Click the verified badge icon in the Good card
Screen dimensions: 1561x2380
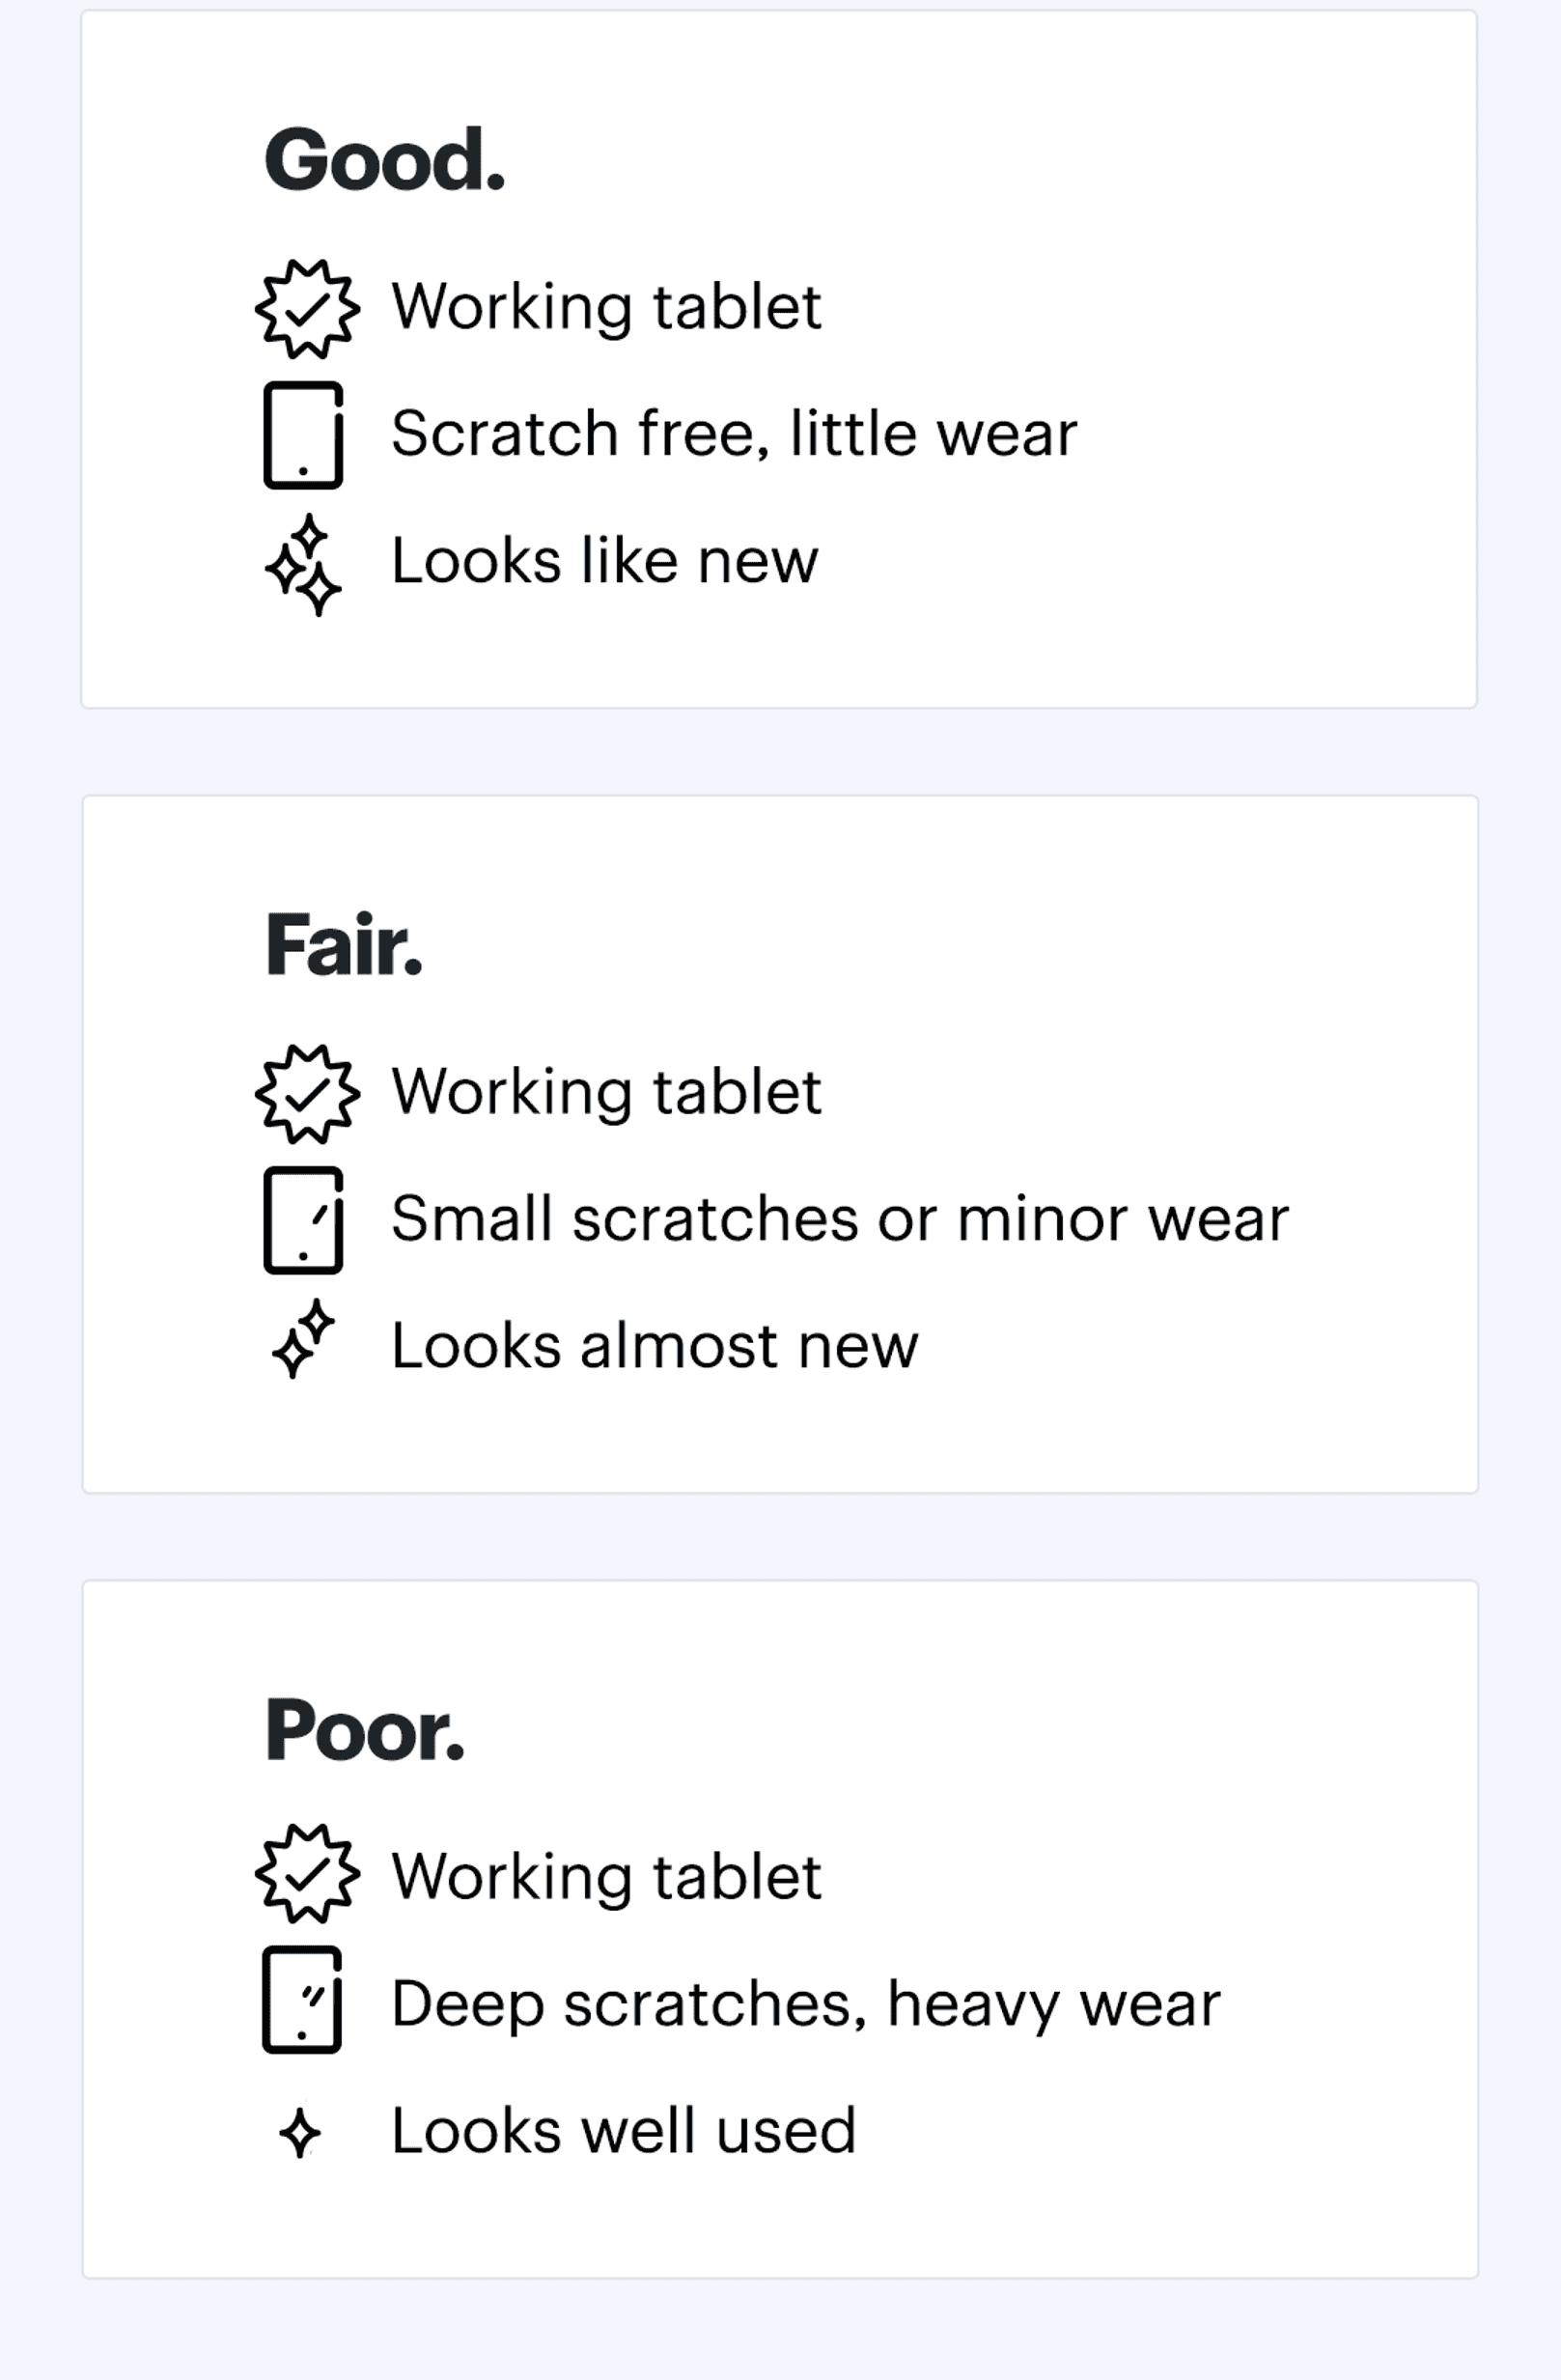coord(307,309)
